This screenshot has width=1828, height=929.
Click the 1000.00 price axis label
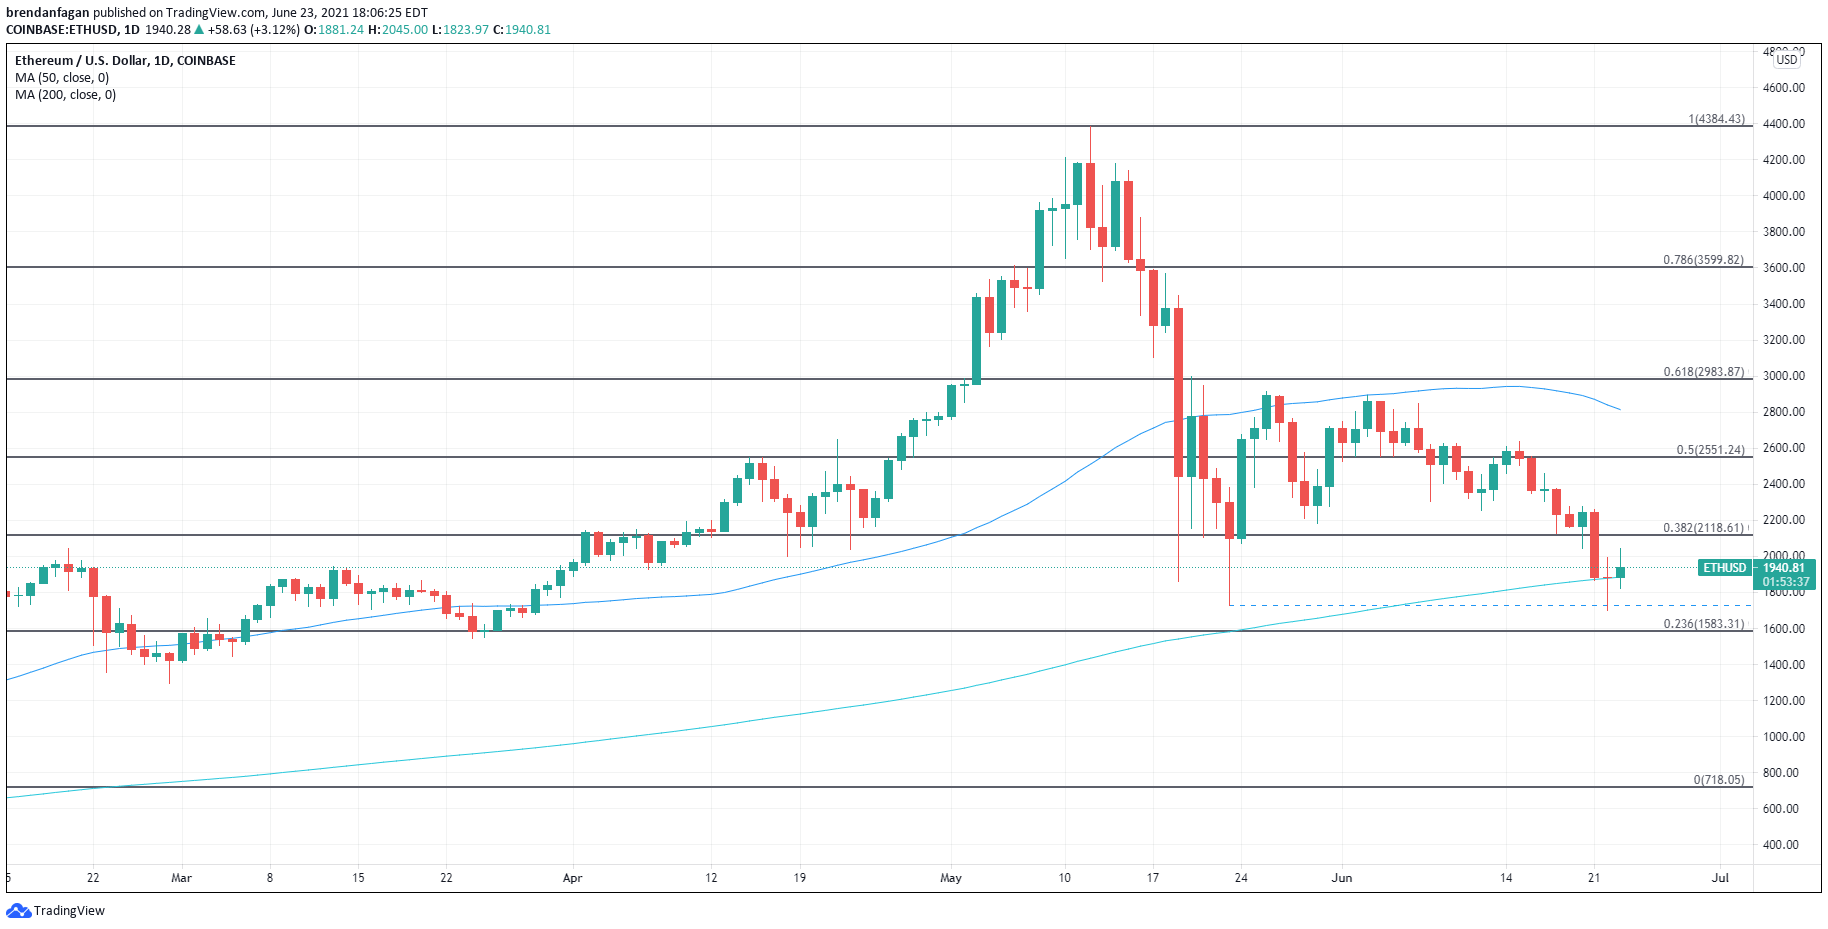[x=1784, y=737]
